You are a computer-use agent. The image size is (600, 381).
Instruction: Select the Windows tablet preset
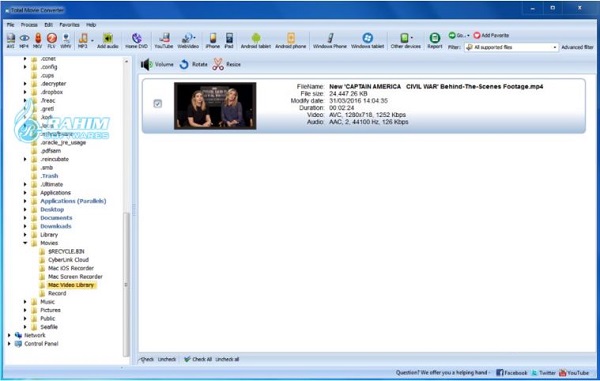pos(367,41)
